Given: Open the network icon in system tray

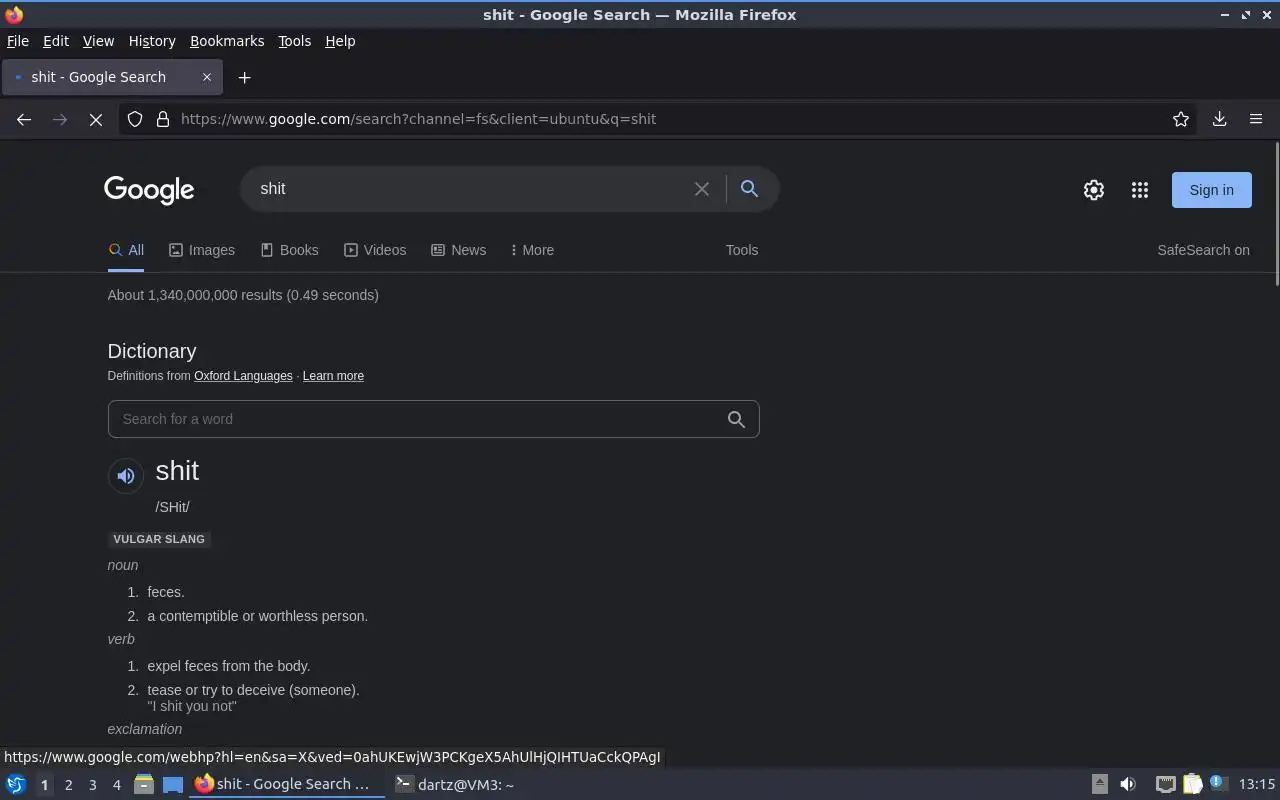Looking at the screenshot, I should click(x=1165, y=784).
